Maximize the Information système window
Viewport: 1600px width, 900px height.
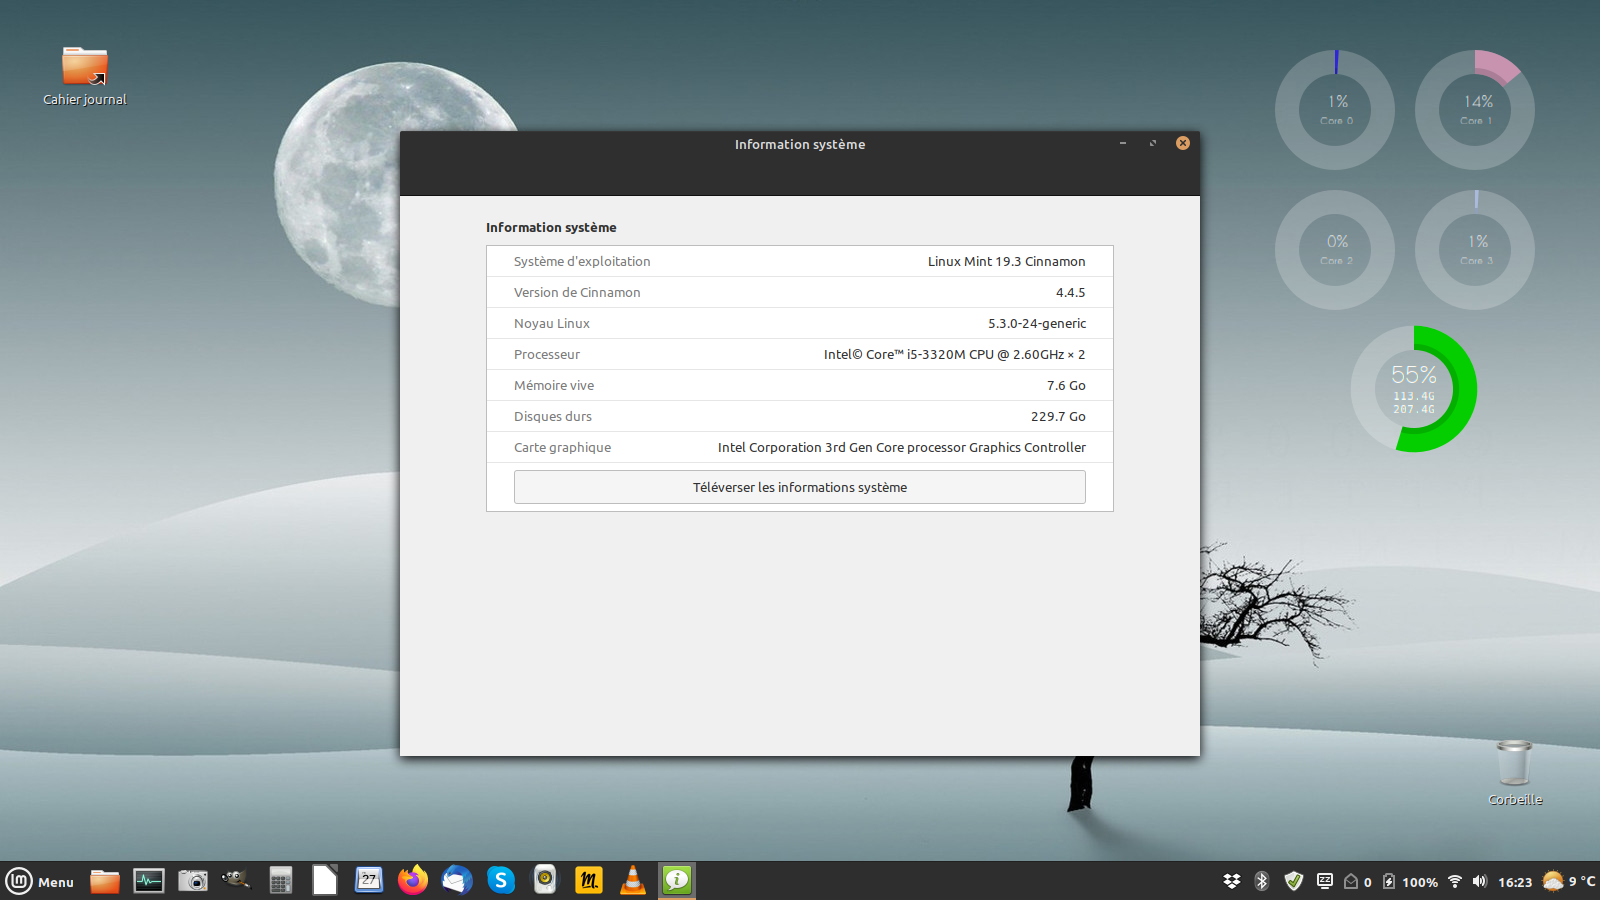1153,143
